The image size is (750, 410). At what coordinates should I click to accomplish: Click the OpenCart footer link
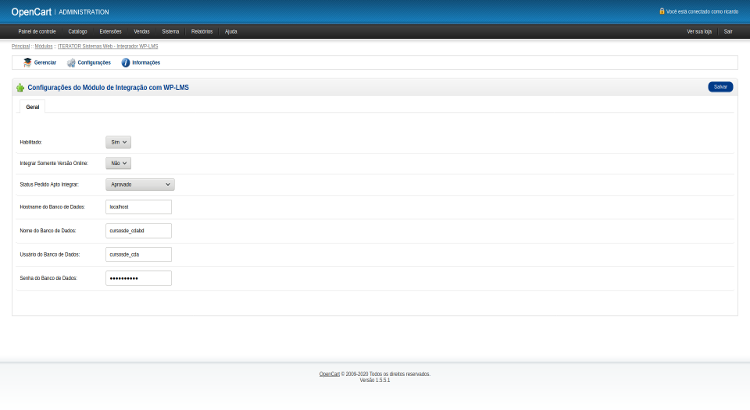pos(329,374)
